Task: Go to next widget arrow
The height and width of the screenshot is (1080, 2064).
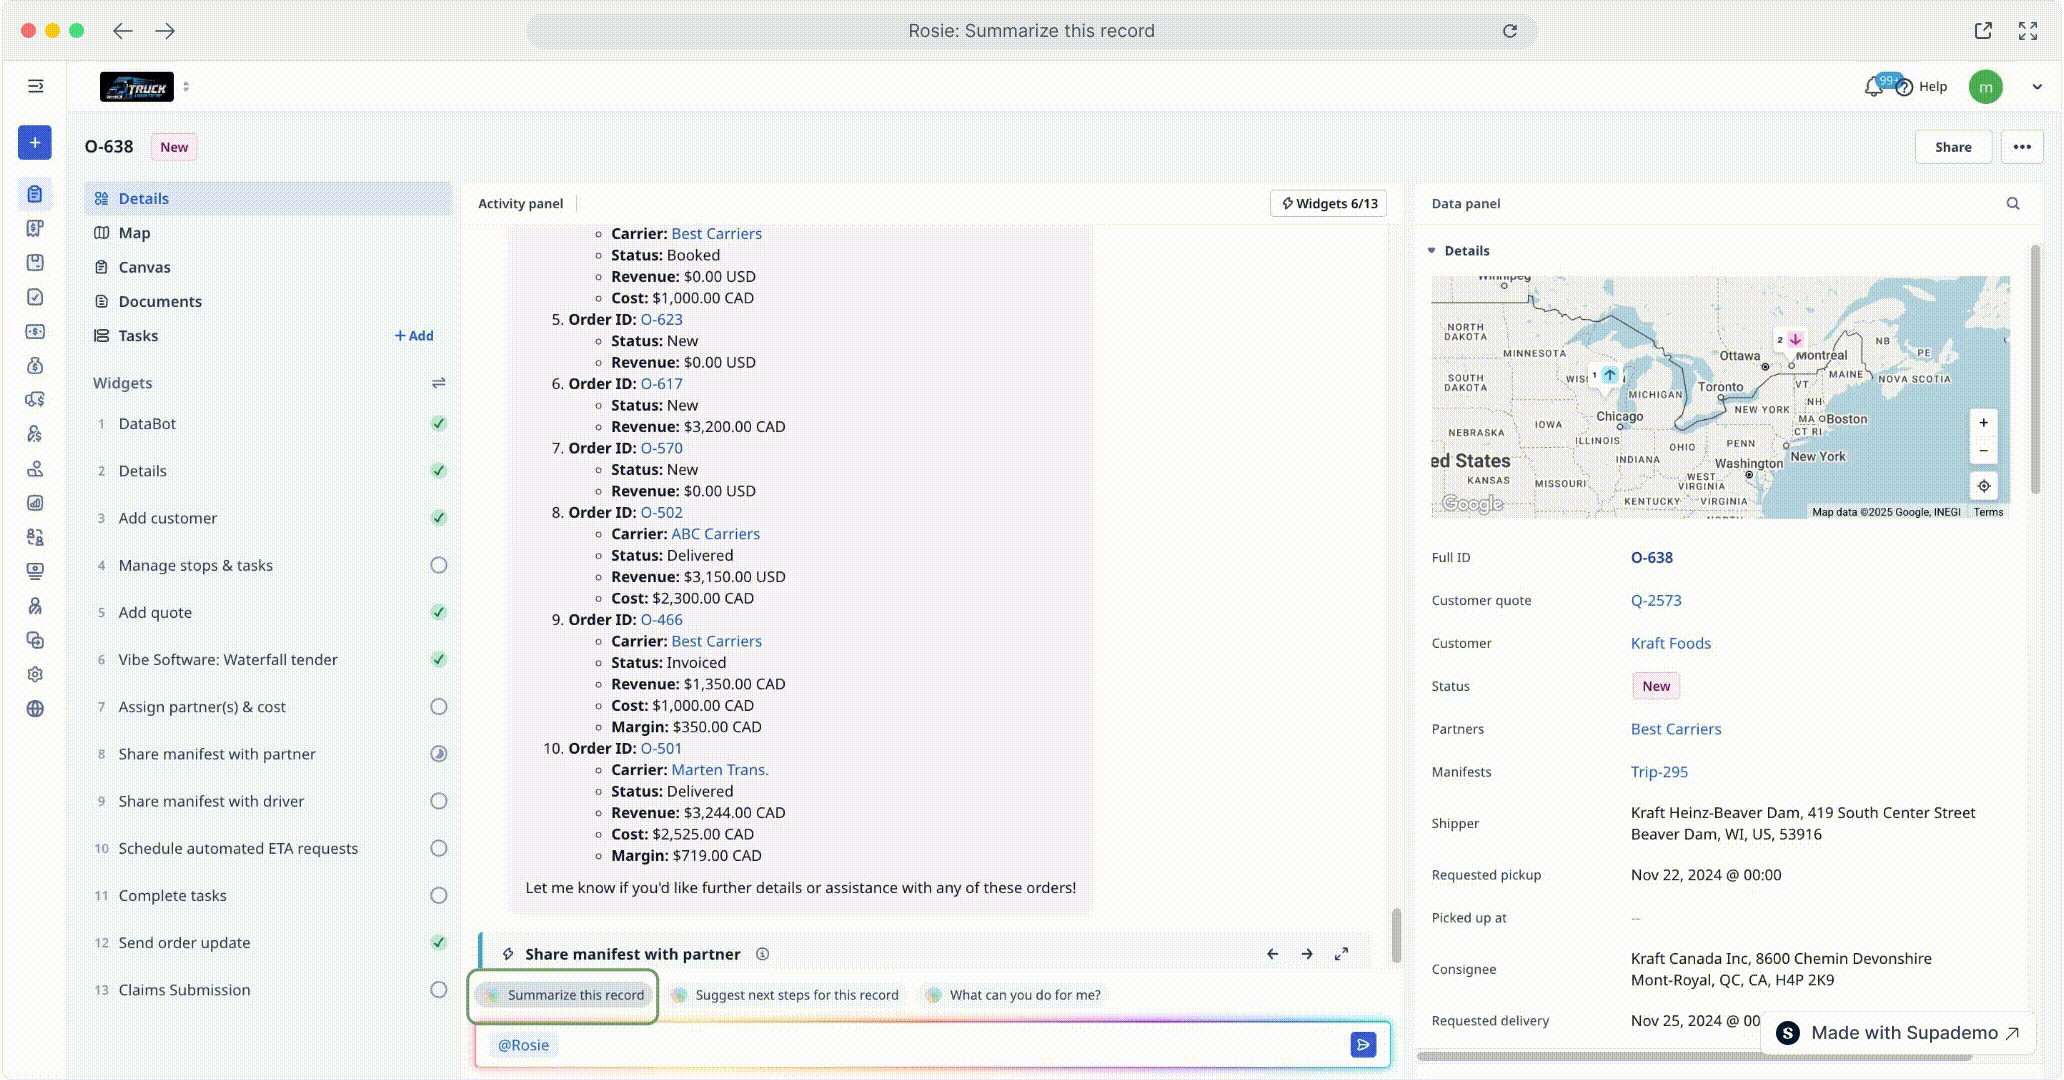Action: (1307, 954)
